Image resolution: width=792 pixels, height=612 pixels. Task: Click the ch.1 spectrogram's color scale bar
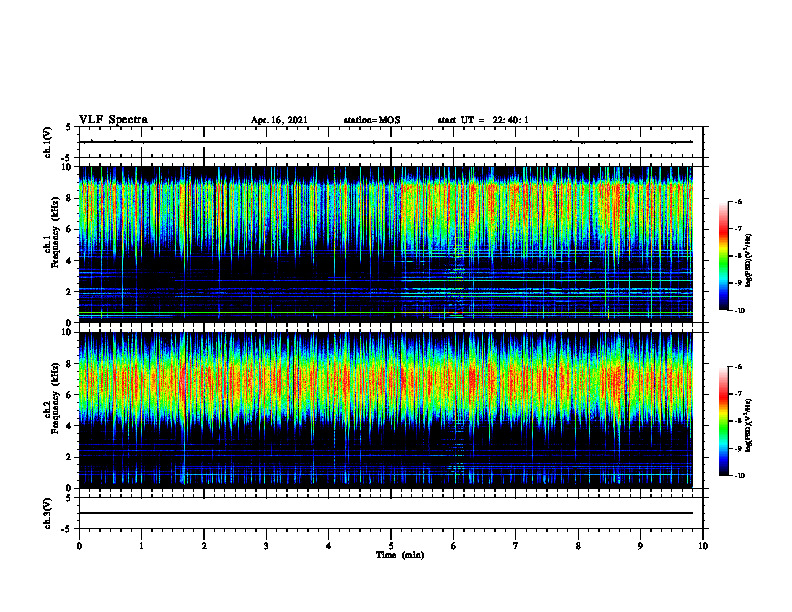[723, 256]
